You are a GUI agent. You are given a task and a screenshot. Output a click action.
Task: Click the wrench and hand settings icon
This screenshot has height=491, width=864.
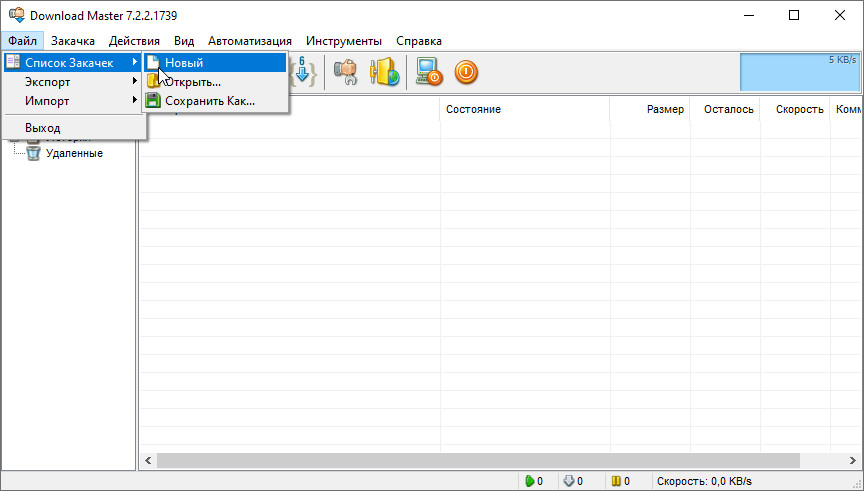click(346, 72)
